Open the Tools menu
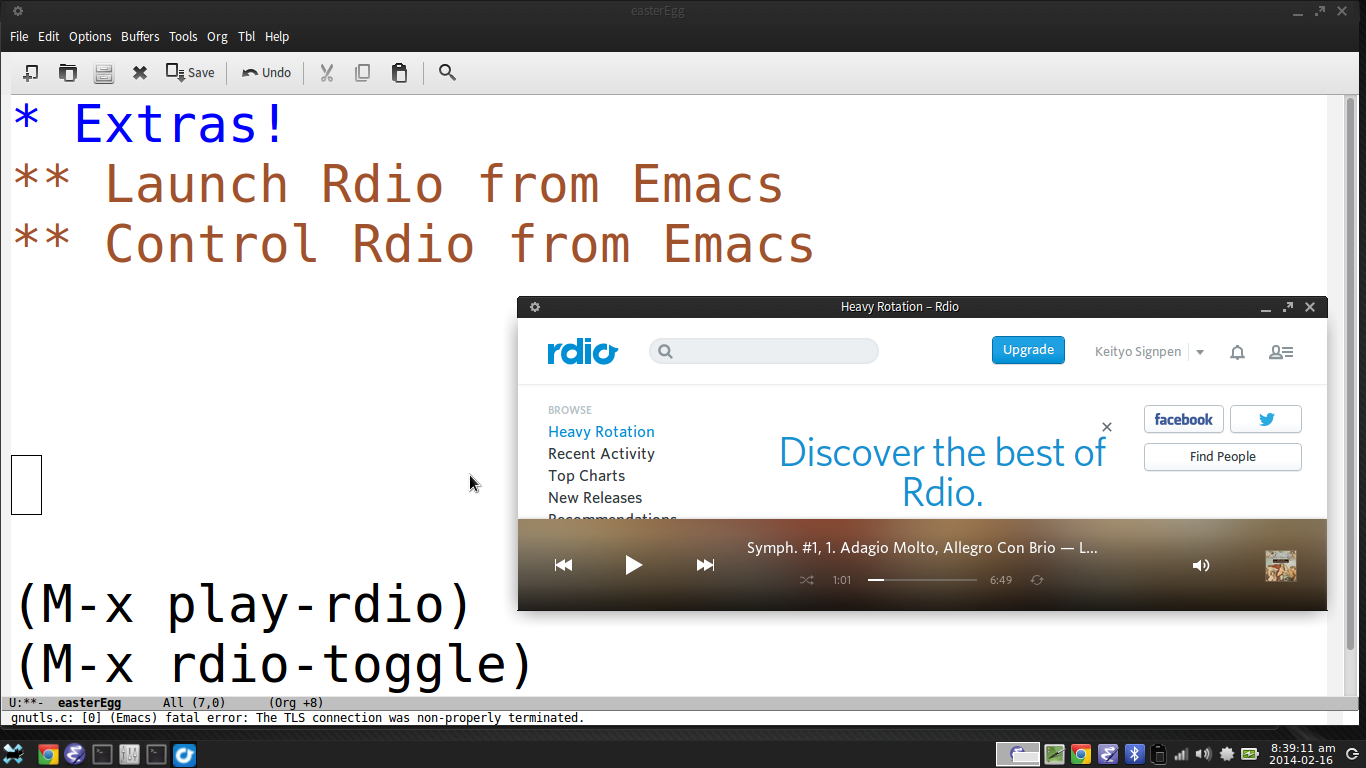This screenshot has width=1366, height=768. pos(183,36)
